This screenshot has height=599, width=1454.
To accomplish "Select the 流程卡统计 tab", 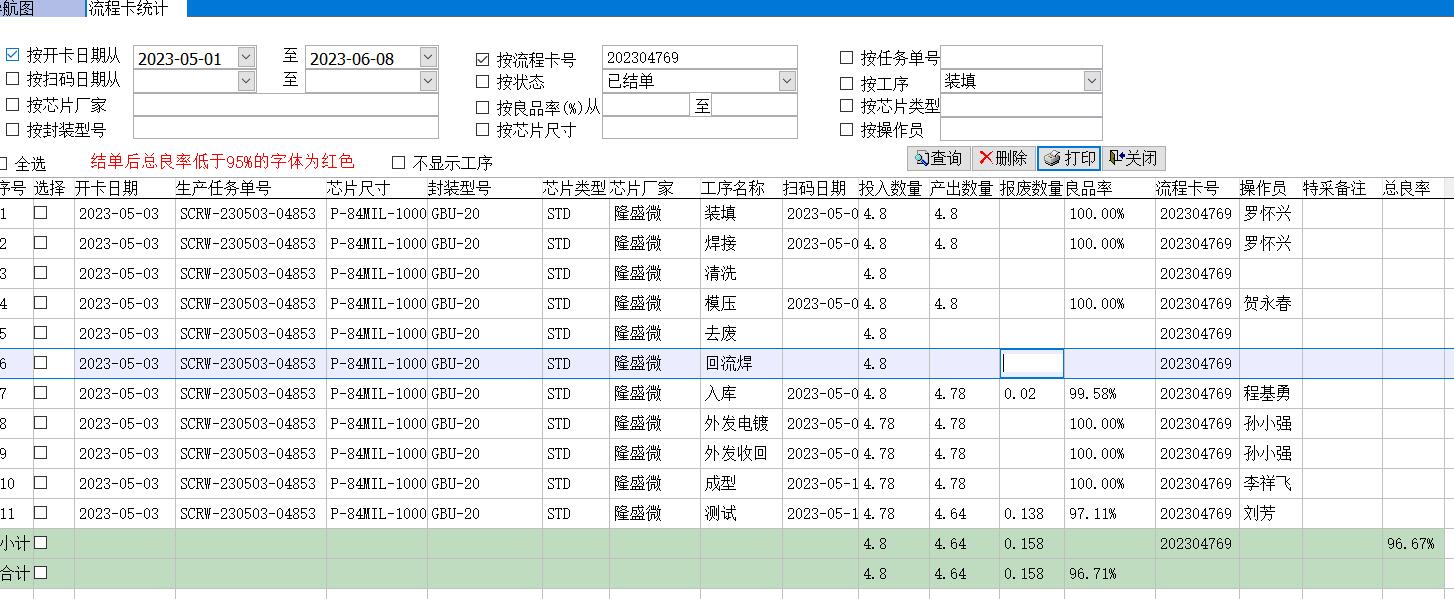I will [128, 8].
